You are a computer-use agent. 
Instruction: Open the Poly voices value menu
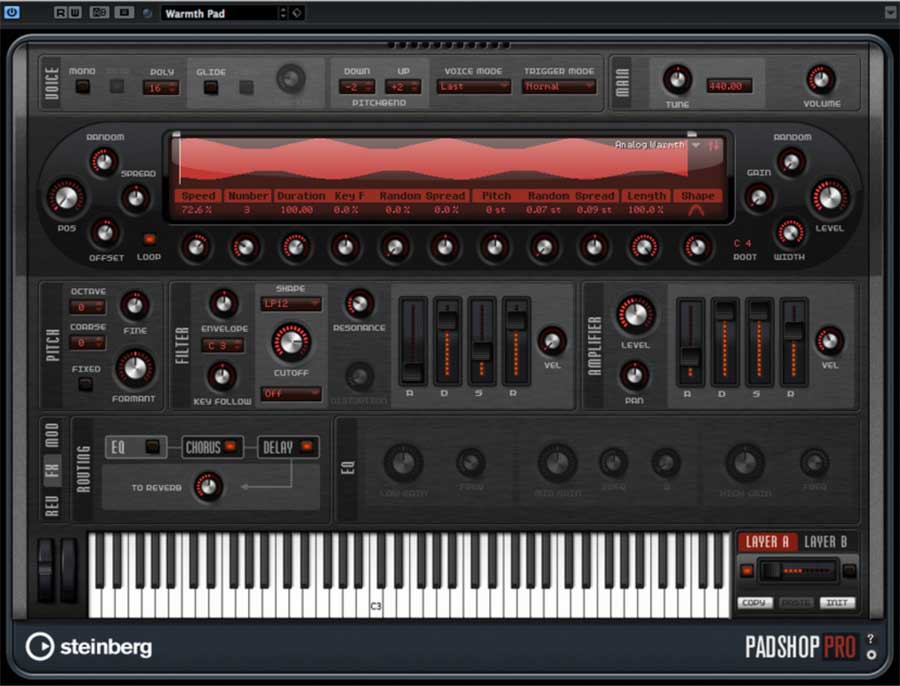(161, 88)
